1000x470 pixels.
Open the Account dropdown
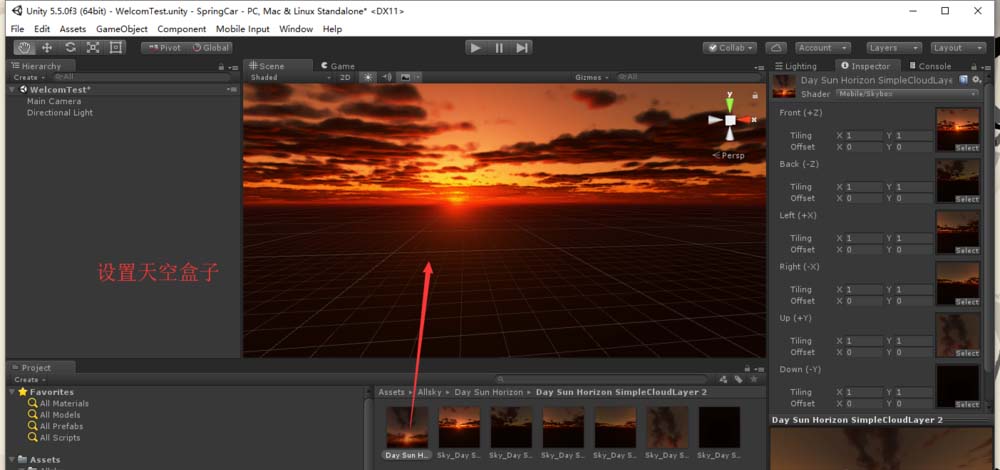click(823, 48)
